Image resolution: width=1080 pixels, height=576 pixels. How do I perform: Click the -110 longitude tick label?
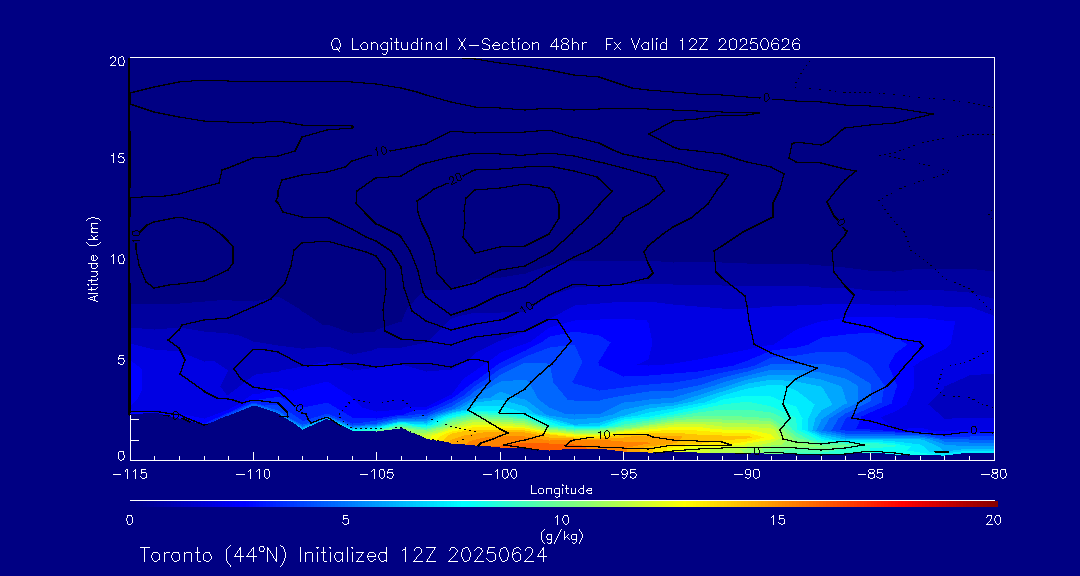tap(253, 475)
